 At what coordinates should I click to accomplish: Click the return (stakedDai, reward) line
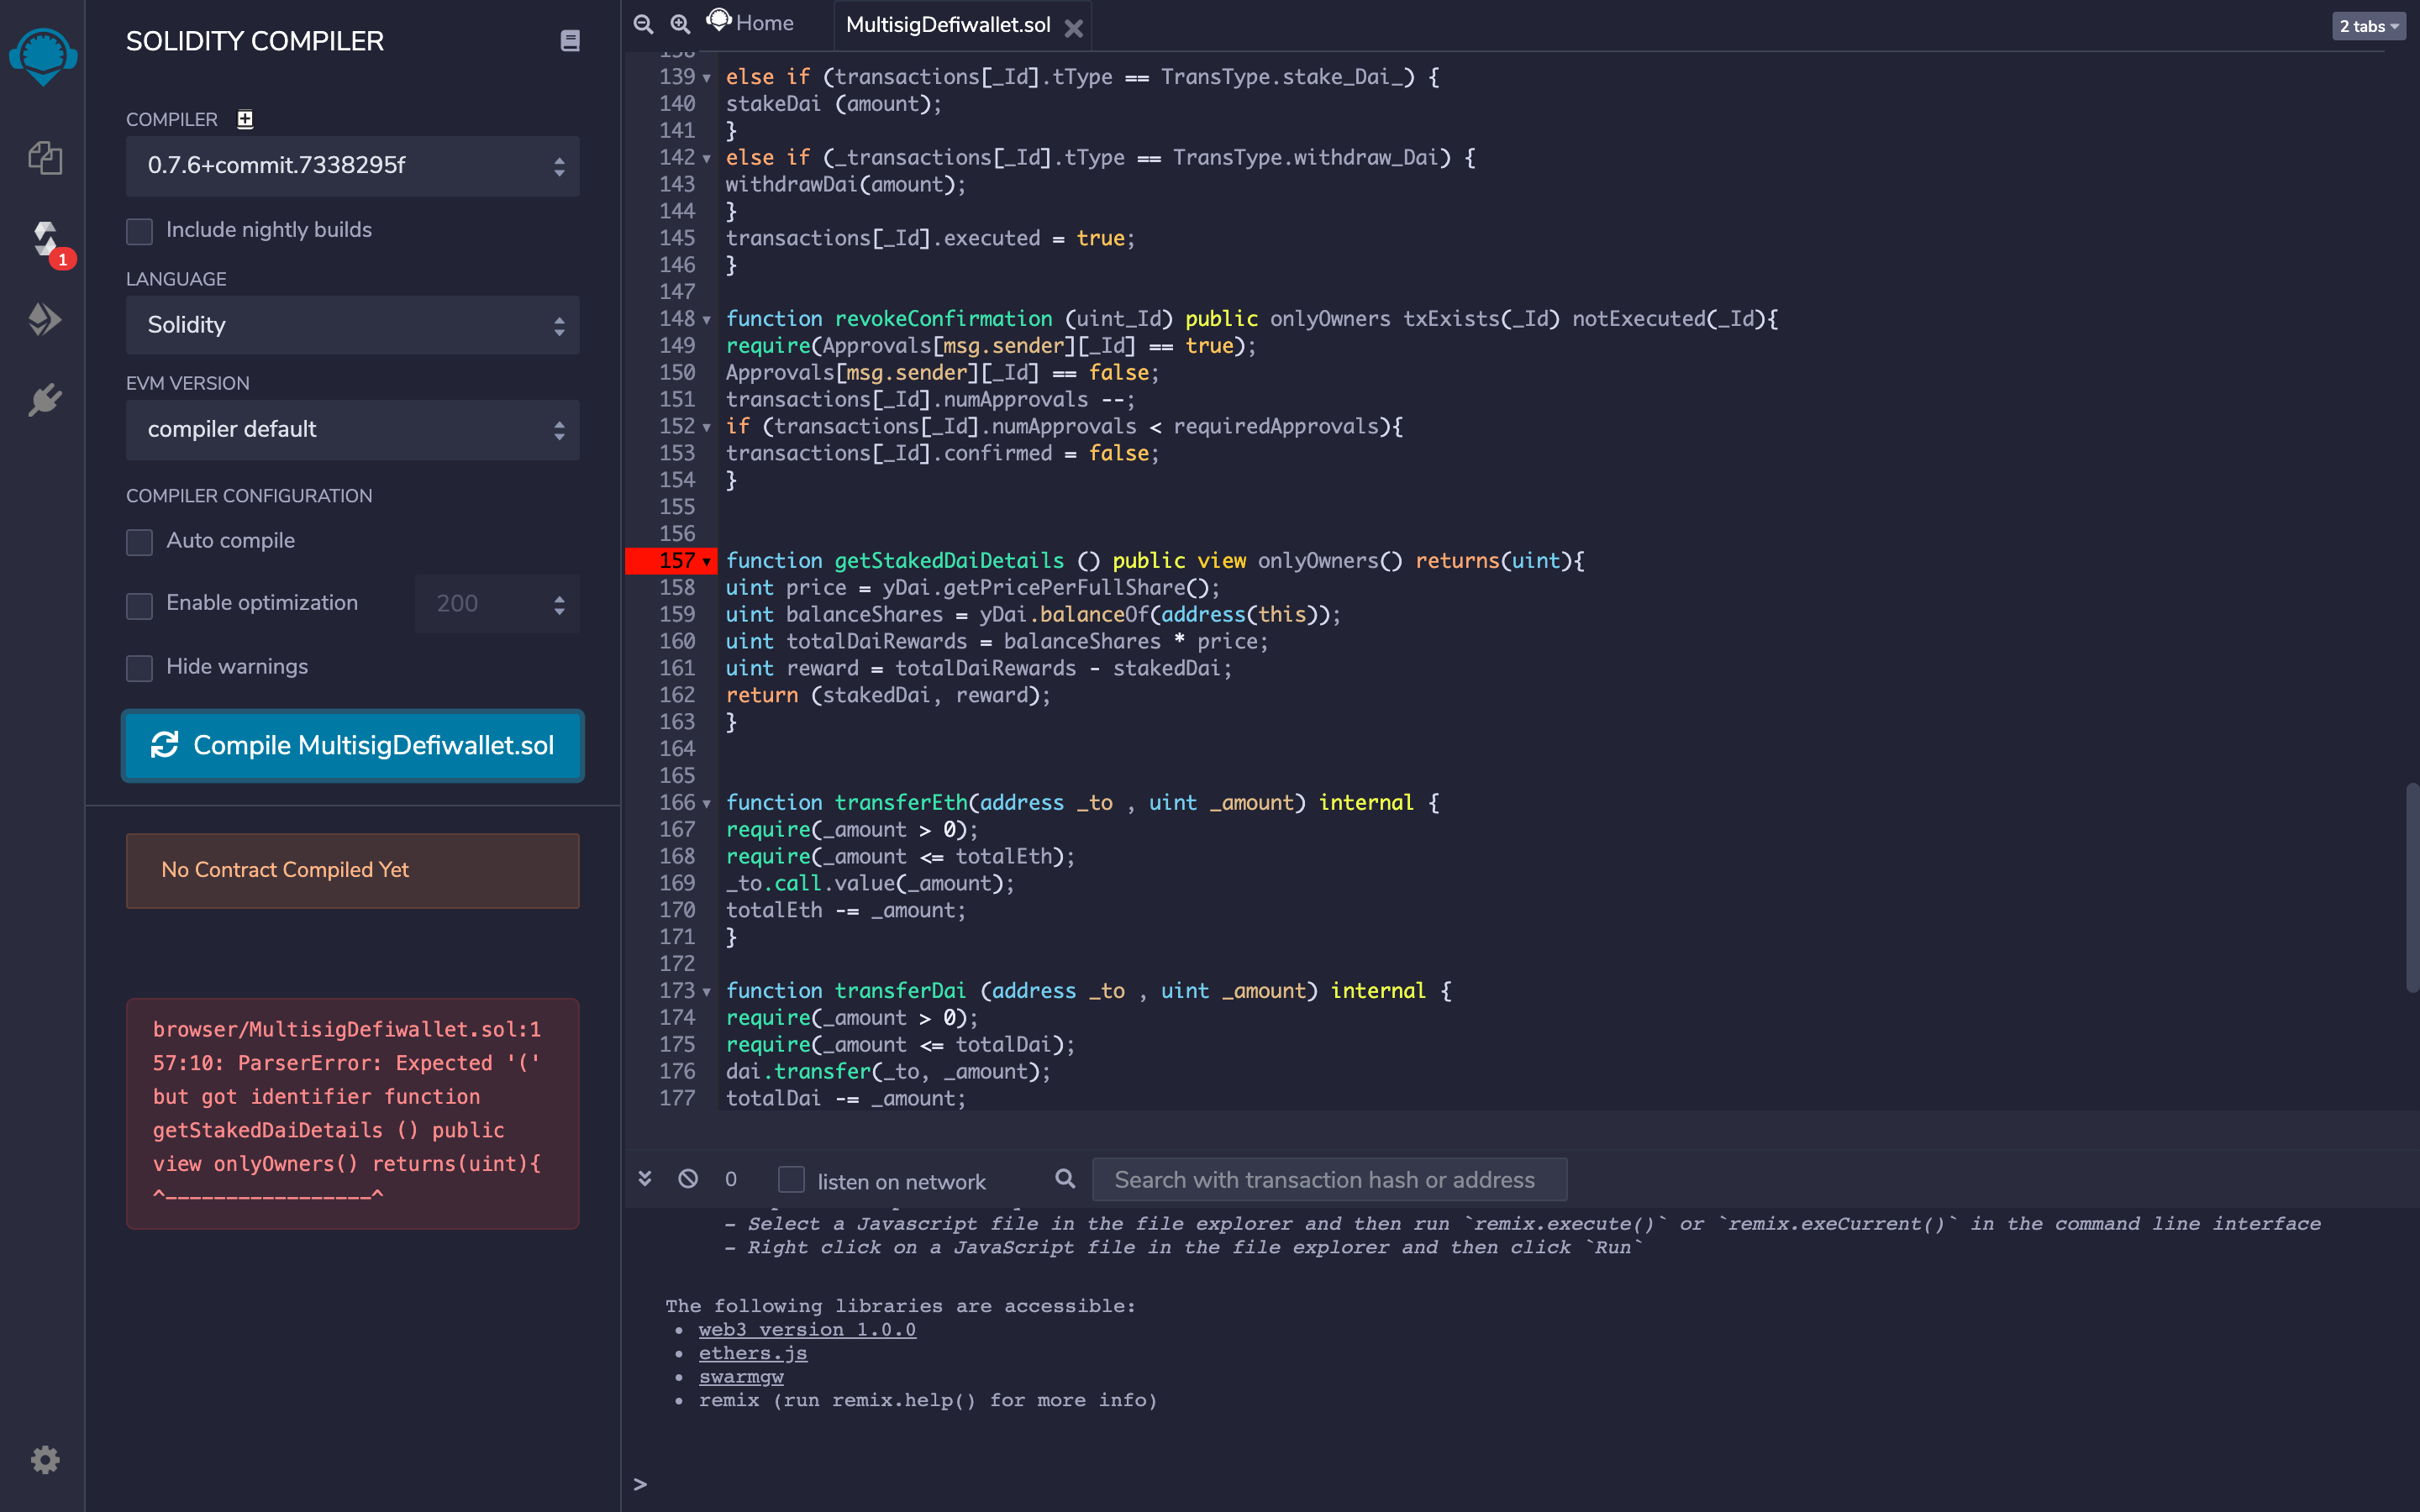pyautogui.click(x=888, y=695)
